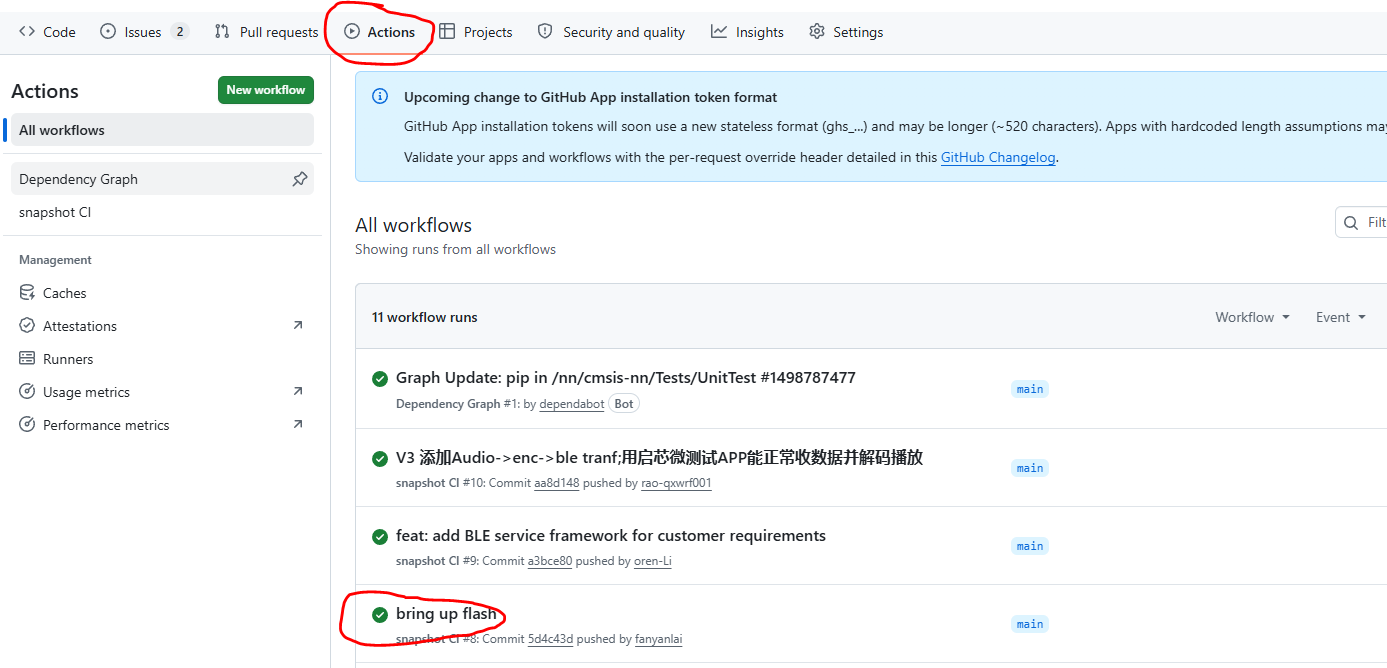Click the Attestations verified icon
1387x668 pixels.
click(27, 326)
